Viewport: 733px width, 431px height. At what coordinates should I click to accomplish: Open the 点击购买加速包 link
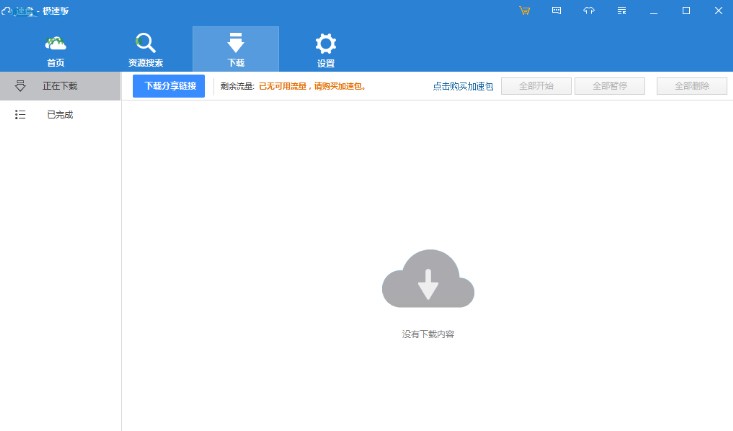tap(463, 86)
